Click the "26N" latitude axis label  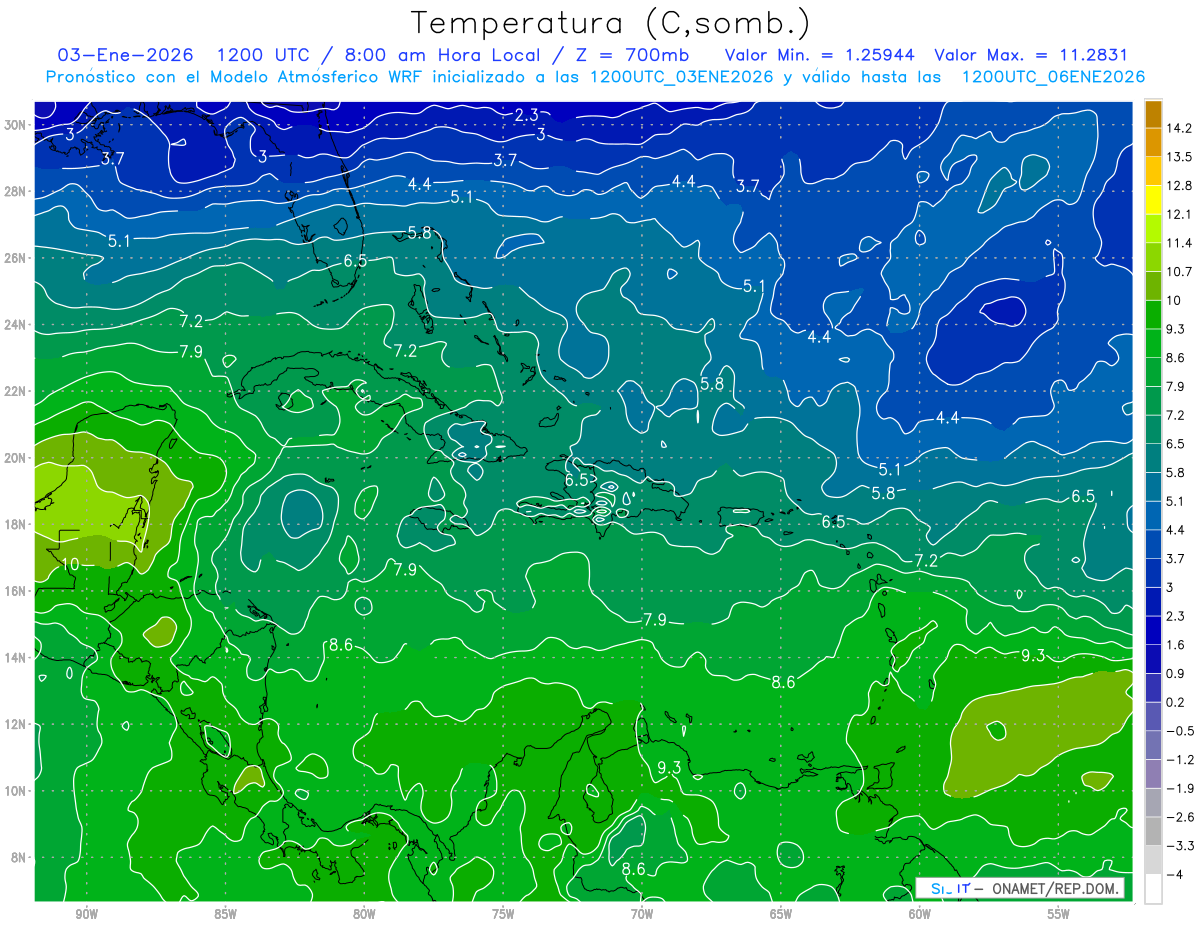point(15,258)
